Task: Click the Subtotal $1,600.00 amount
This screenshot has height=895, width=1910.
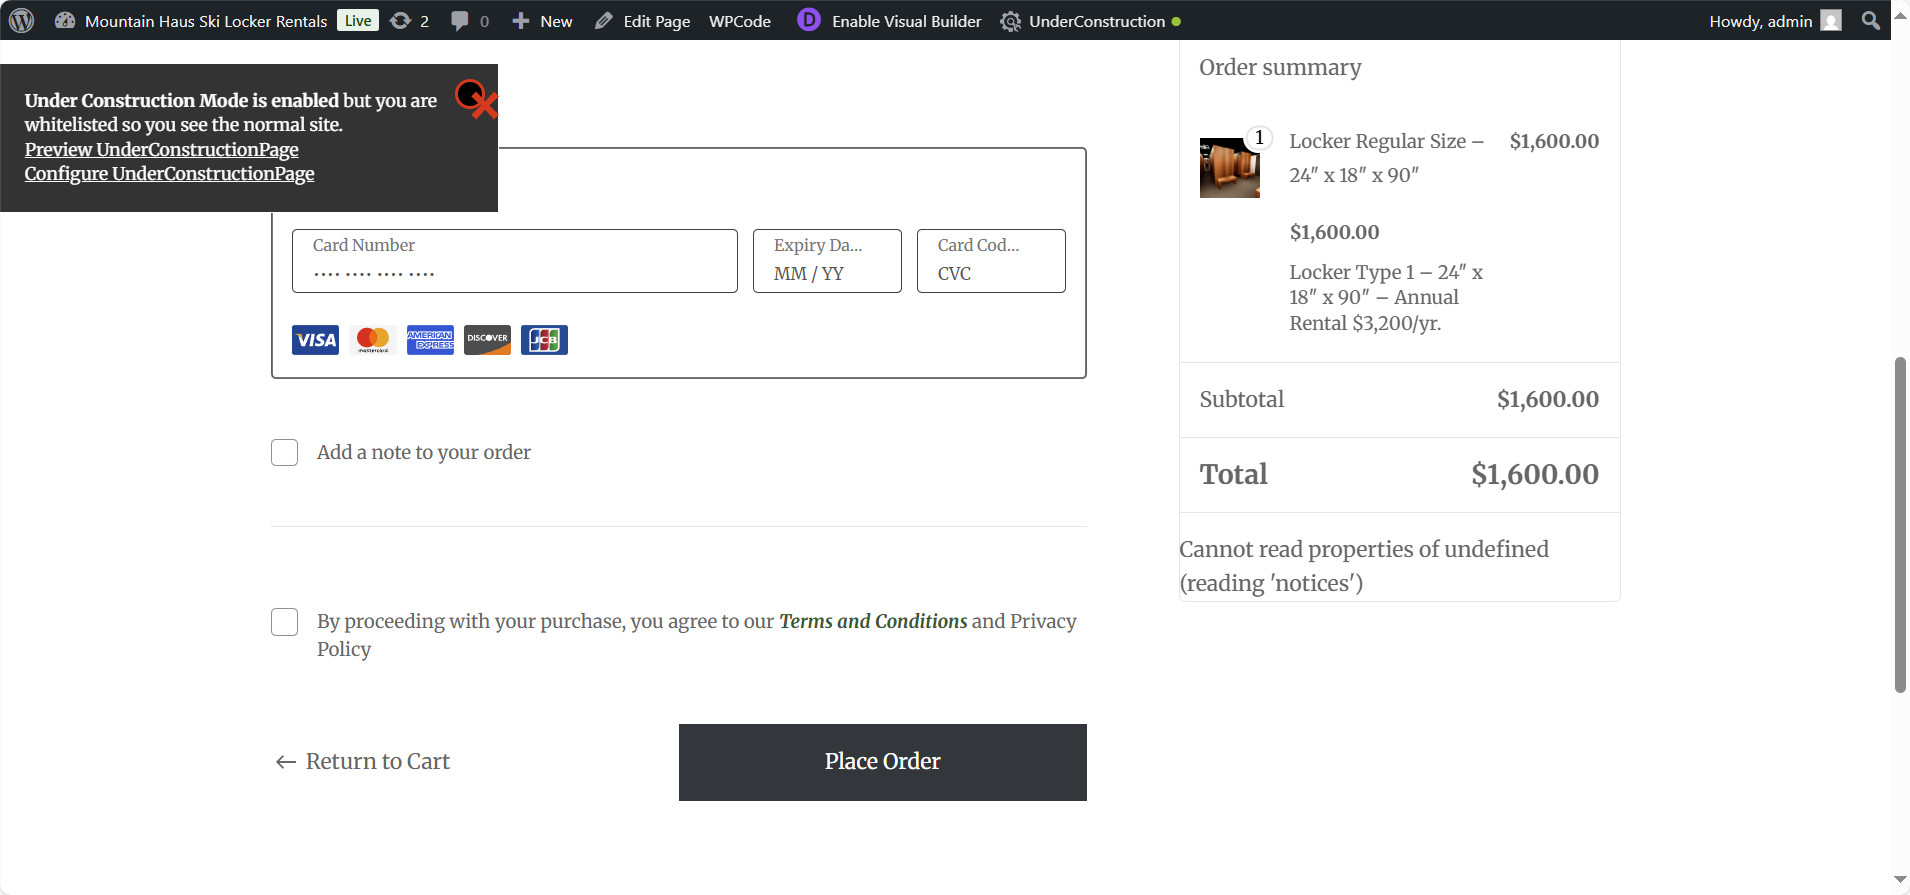Action: pos(1548,399)
